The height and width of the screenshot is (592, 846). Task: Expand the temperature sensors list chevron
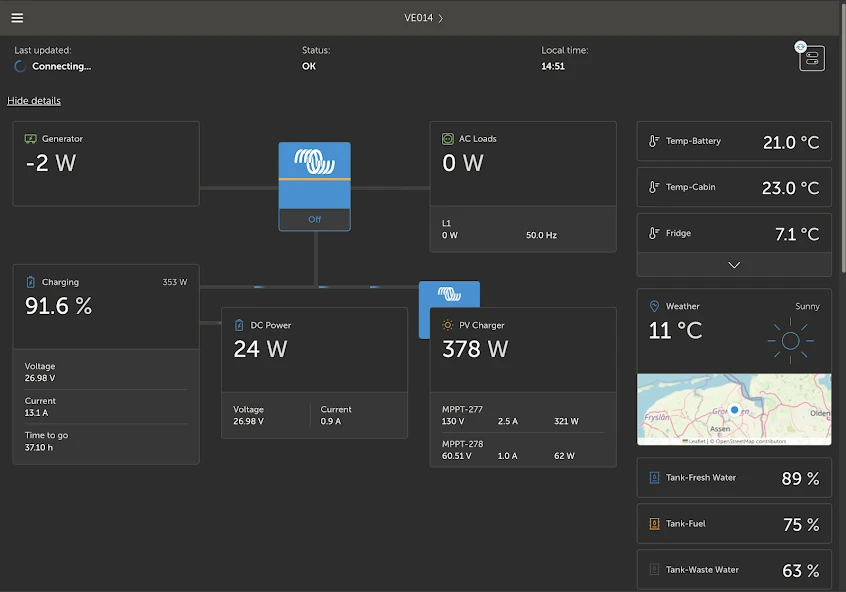734,265
